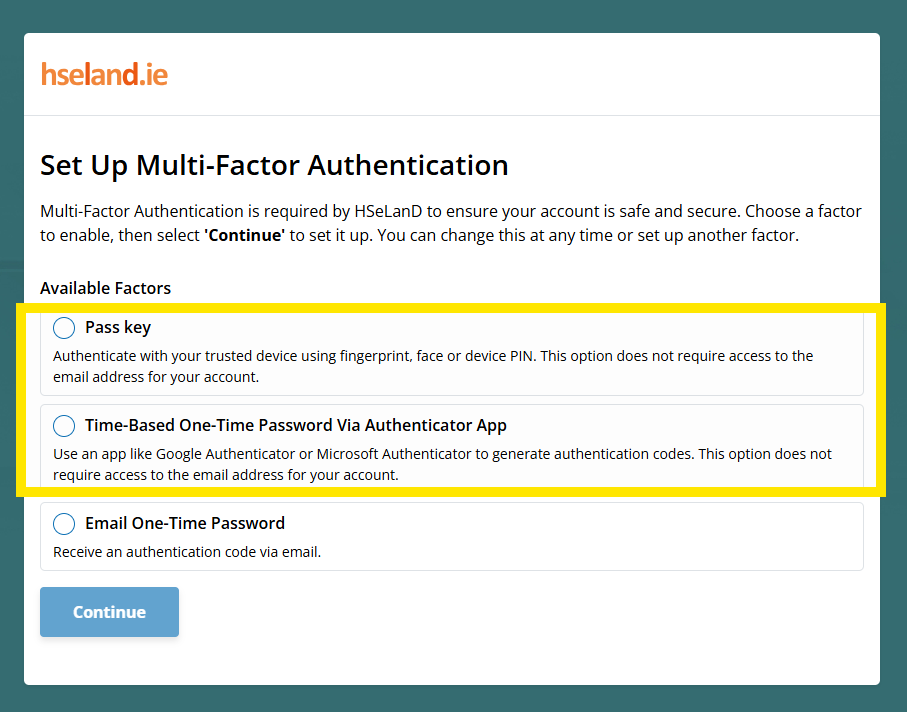Click the Set Up Multi-Factor Authentication heading
The height and width of the screenshot is (712, 907).
(x=274, y=165)
